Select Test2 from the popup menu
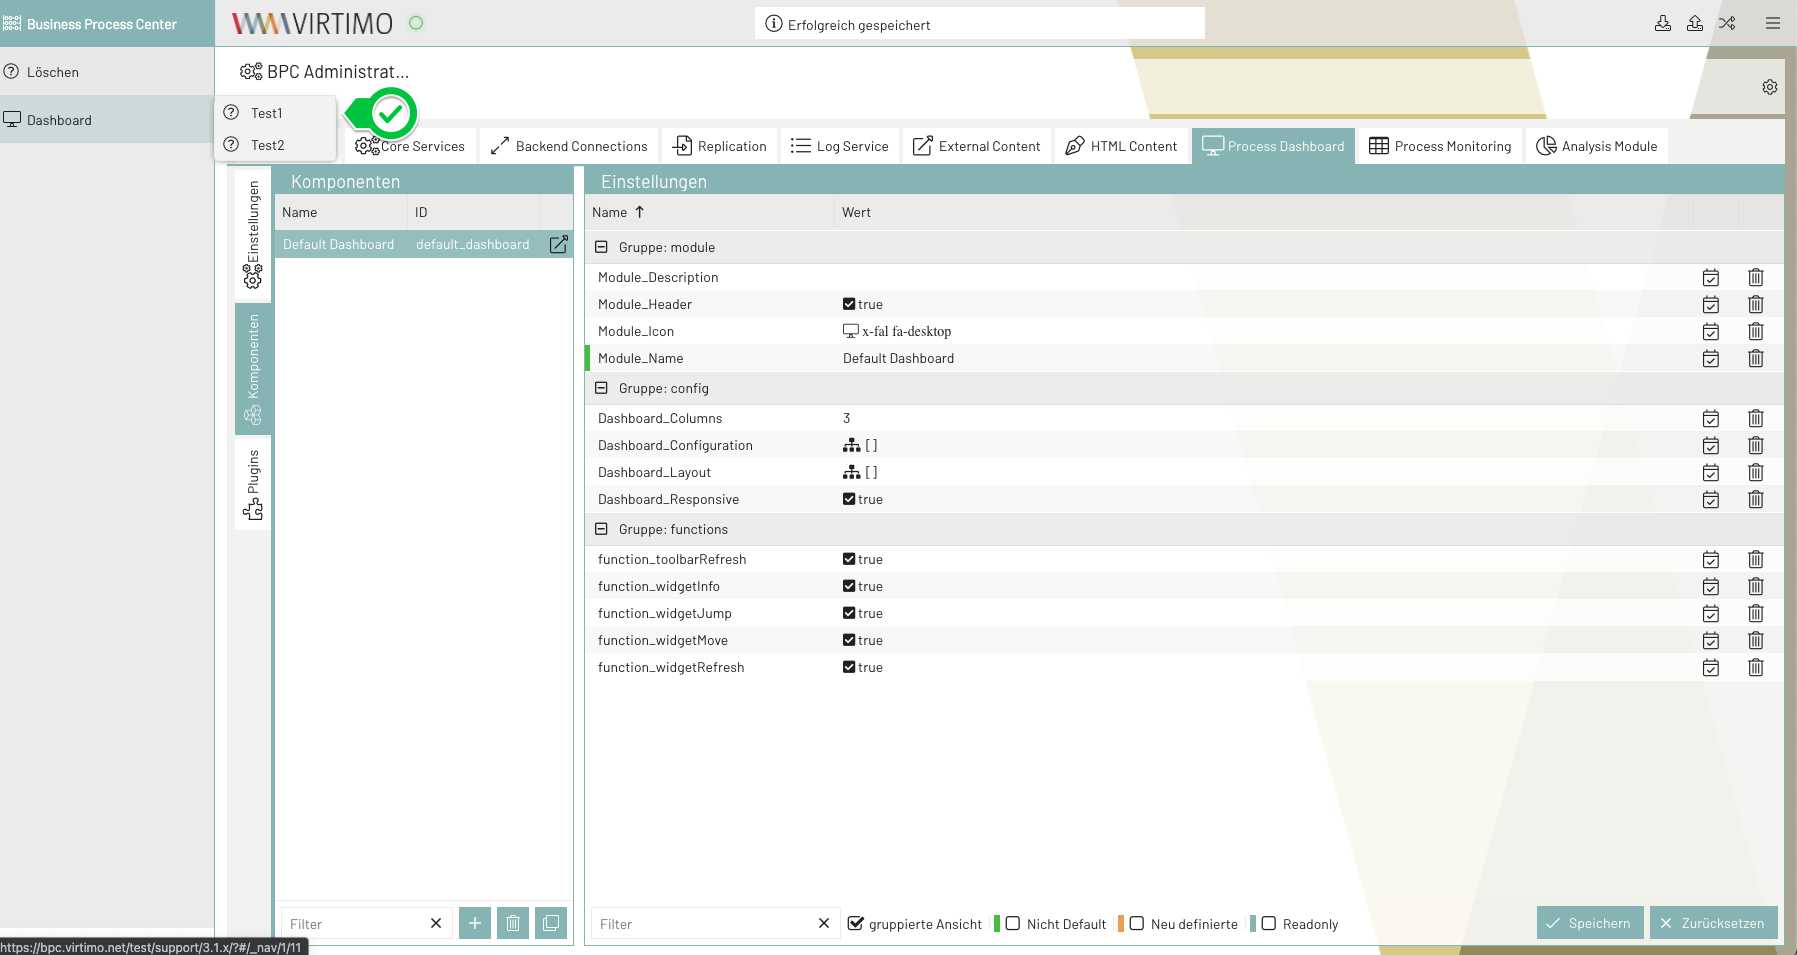Viewport: 1797px width, 955px height. [268, 145]
